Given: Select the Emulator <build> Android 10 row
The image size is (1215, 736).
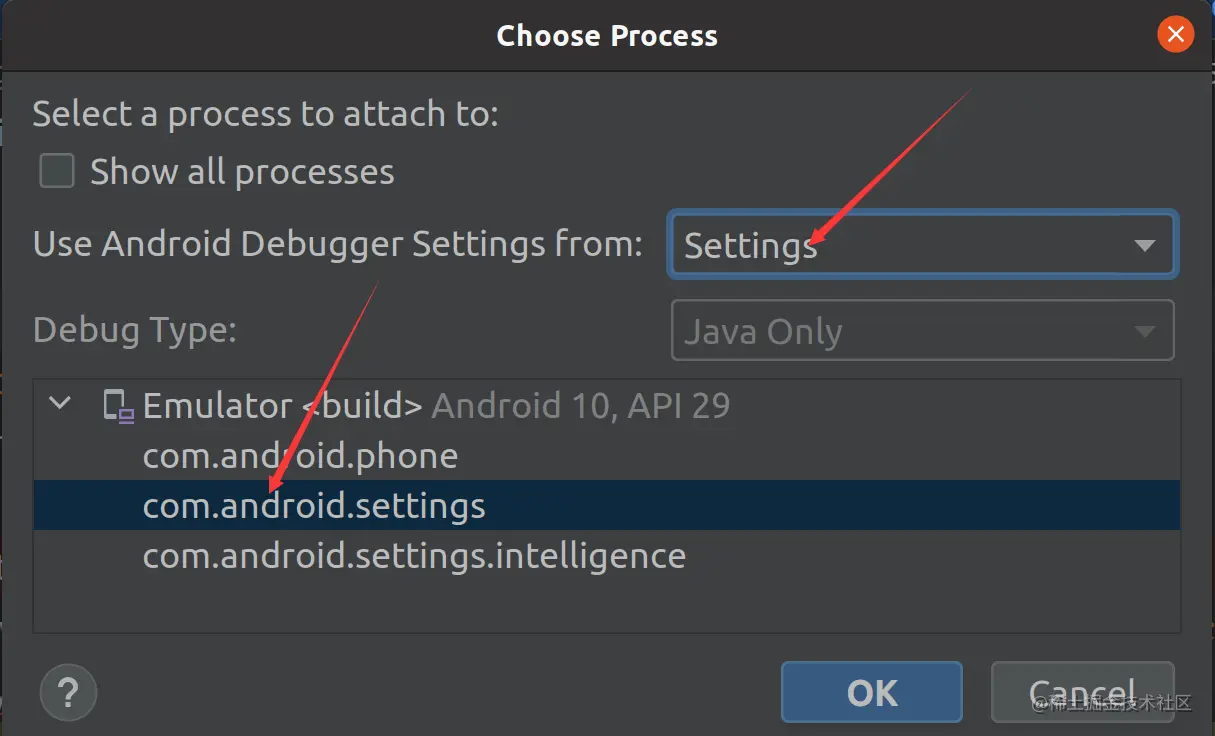Looking at the screenshot, I should pos(607,406).
